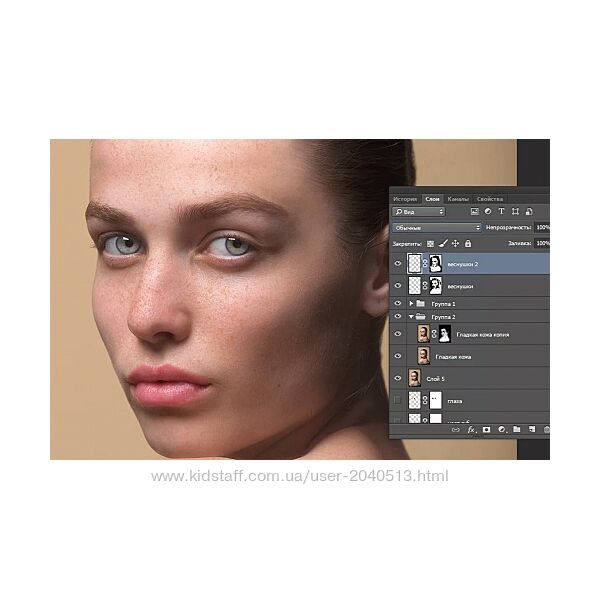Filter layers by adjustment layers icon
The image size is (600, 600).
[488, 211]
